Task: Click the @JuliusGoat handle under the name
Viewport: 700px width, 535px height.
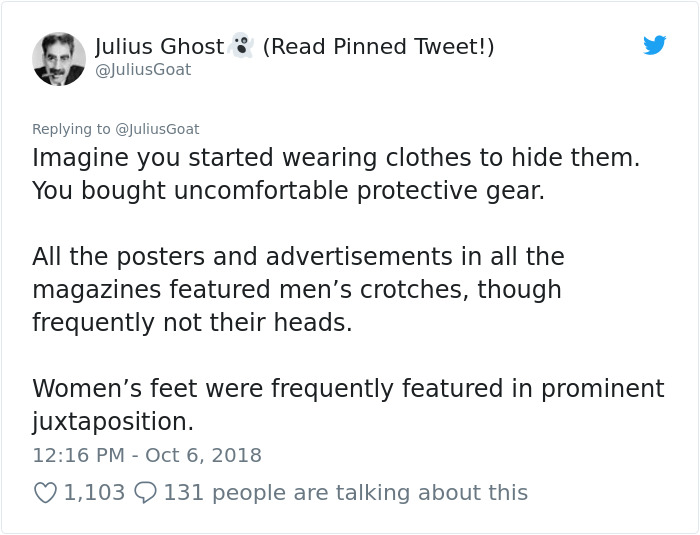Action: (143, 70)
